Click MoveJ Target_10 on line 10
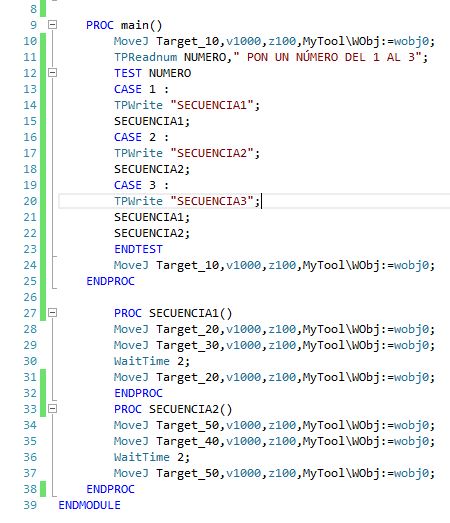This screenshot has width=450, height=523. point(166,41)
